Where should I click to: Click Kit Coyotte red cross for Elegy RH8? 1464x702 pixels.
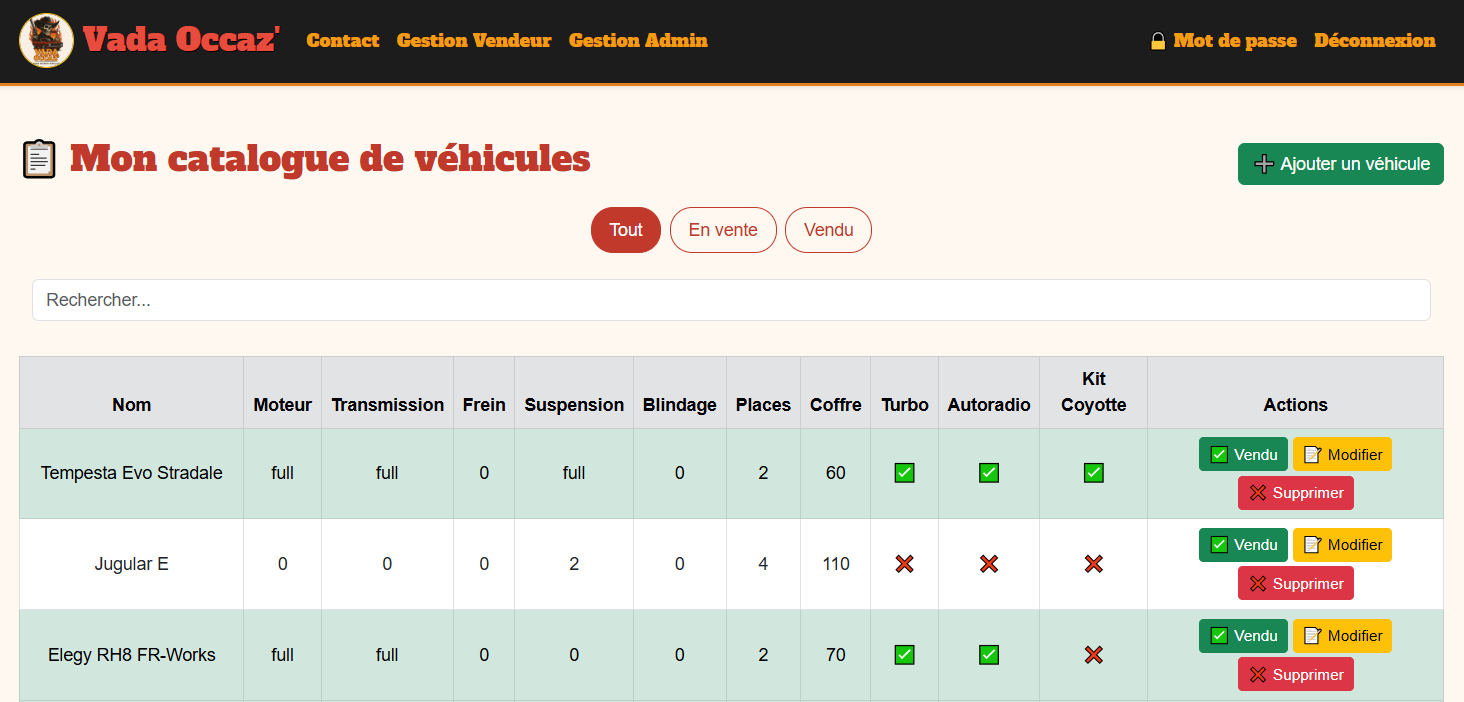[1093, 655]
